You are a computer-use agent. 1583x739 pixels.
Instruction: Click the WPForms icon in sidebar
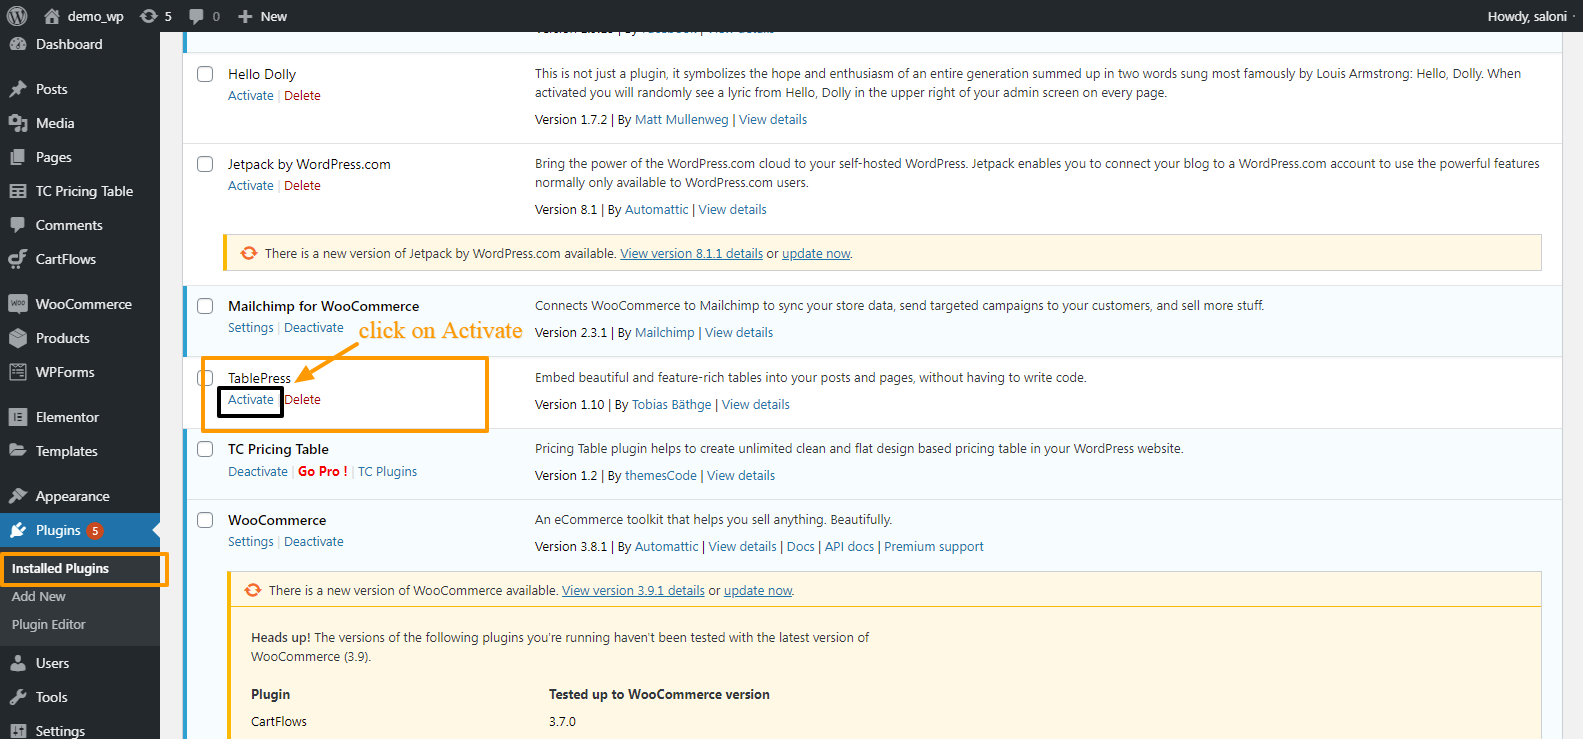click(x=17, y=372)
